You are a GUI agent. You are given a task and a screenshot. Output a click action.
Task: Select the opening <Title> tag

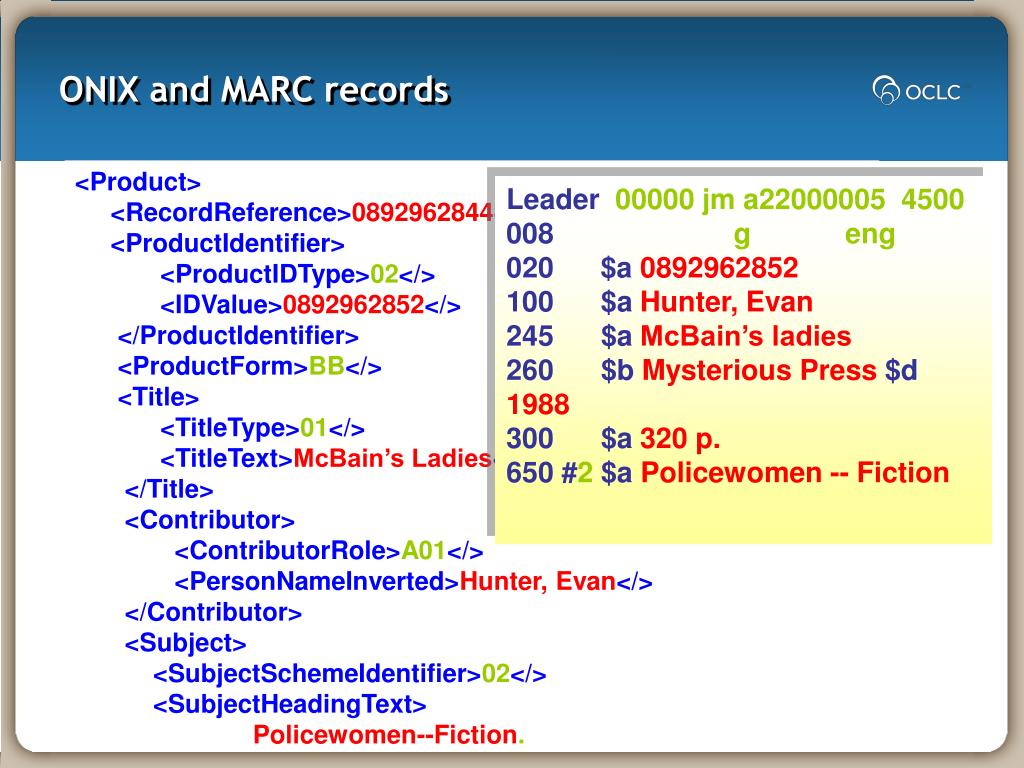(x=158, y=397)
